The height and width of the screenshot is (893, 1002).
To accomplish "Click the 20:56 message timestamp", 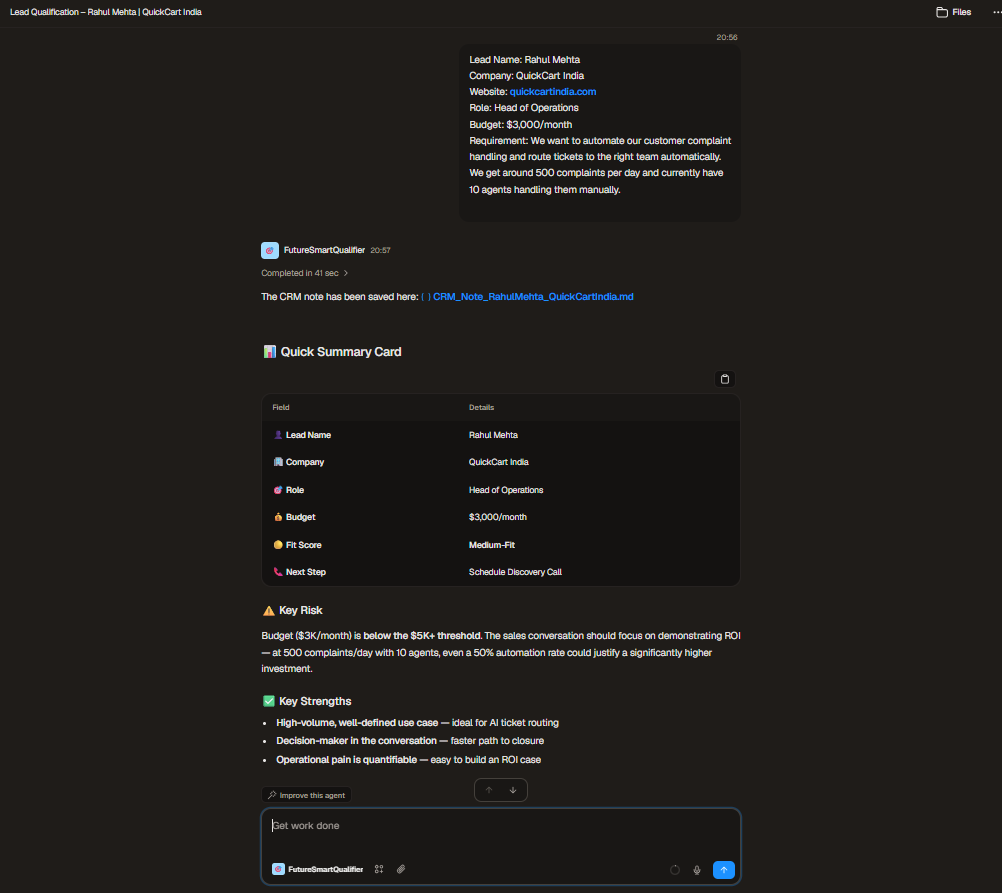I will click(727, 37).
